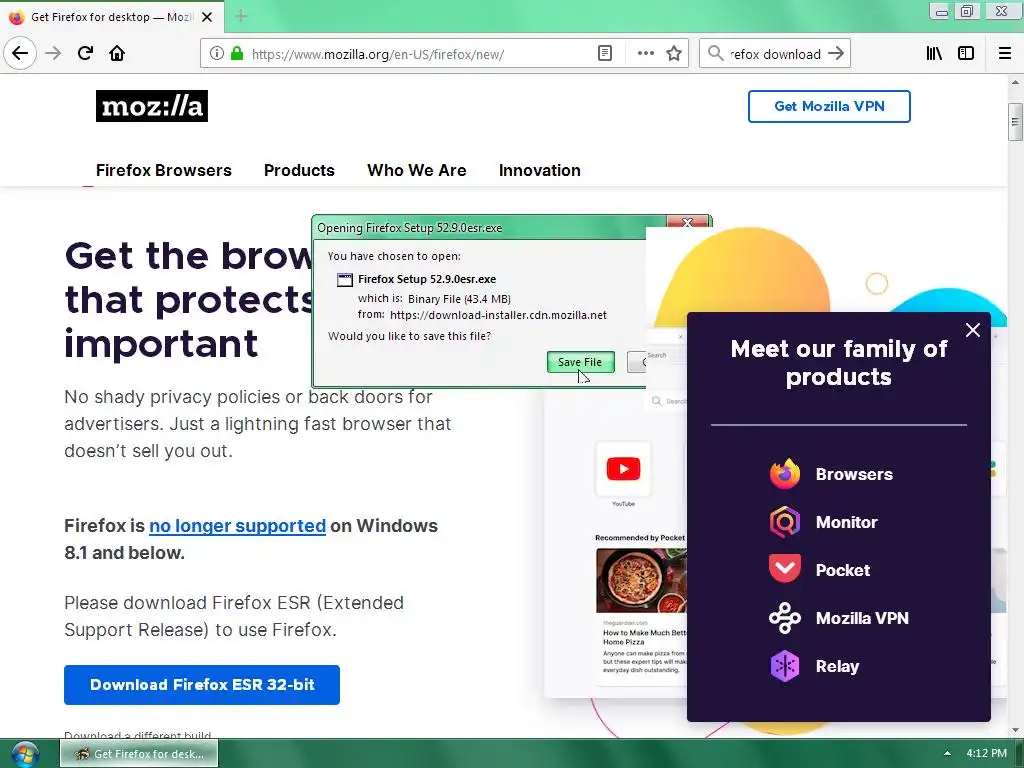Follow the no longer supported link
Screen dimensions: 1024x768
click(237, 526)
